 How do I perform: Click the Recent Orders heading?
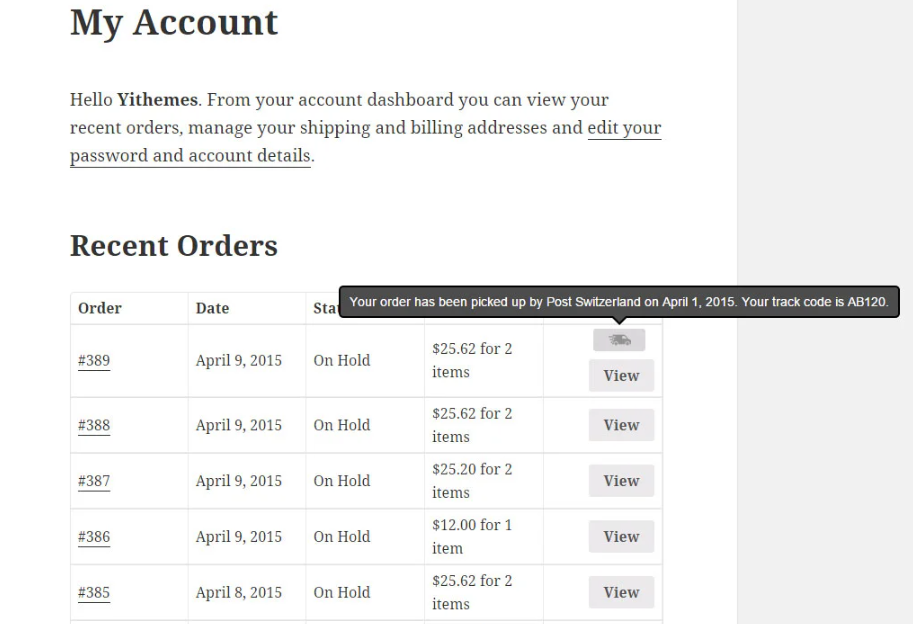174,245
